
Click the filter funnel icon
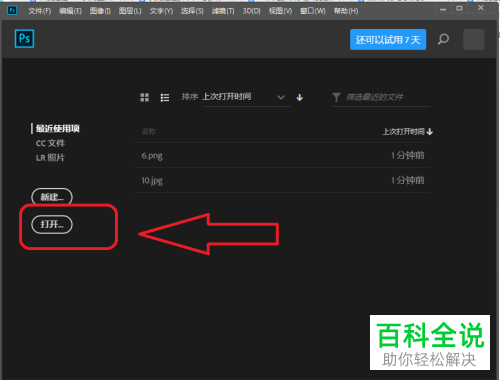336,97
